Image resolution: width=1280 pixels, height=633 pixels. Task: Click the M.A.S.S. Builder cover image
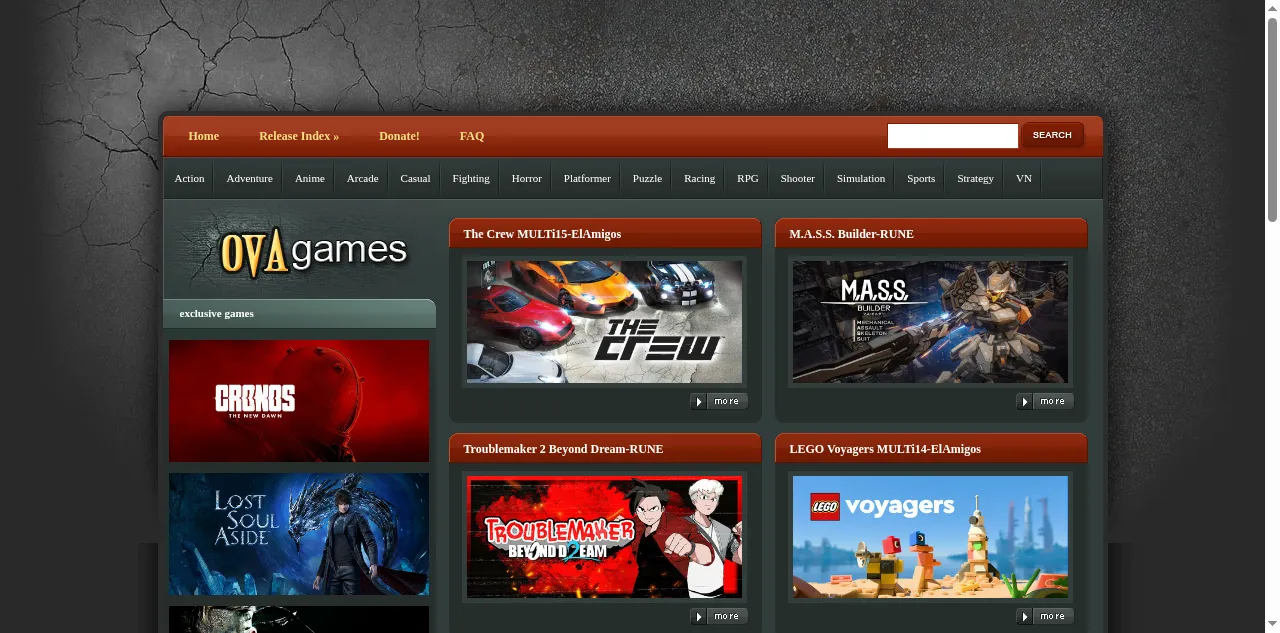(930, 322)
